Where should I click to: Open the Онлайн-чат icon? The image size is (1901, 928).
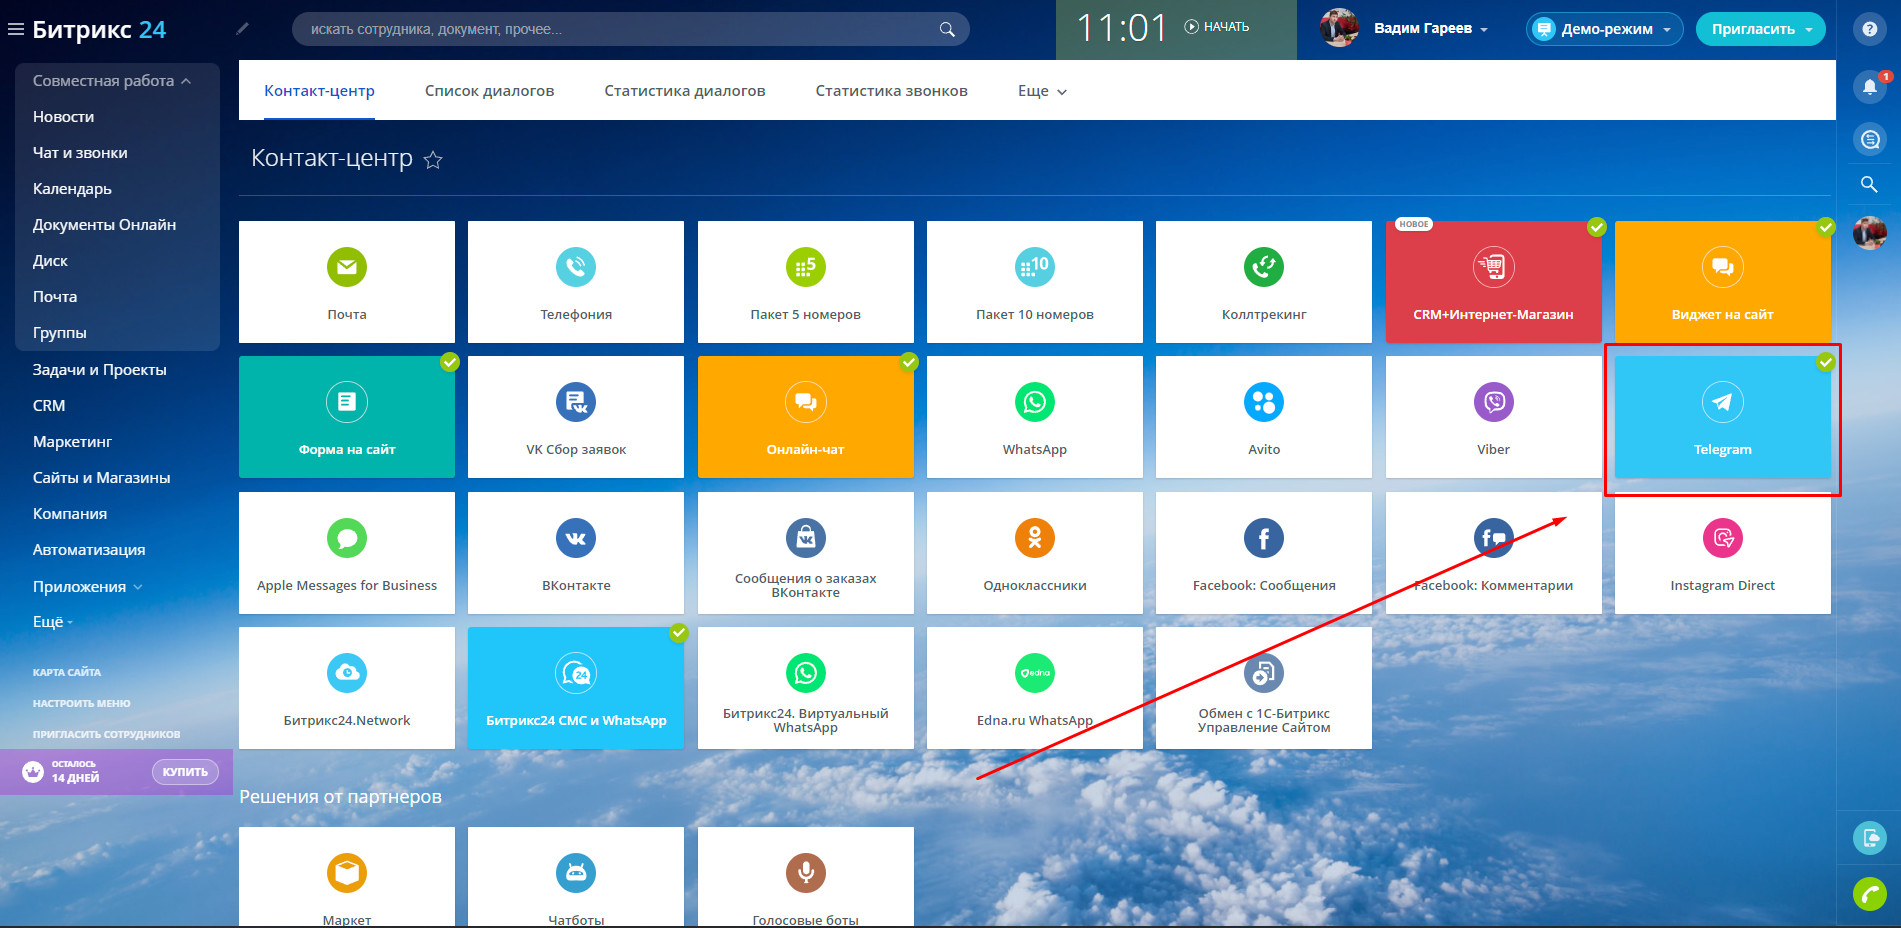tap(806, 402)
